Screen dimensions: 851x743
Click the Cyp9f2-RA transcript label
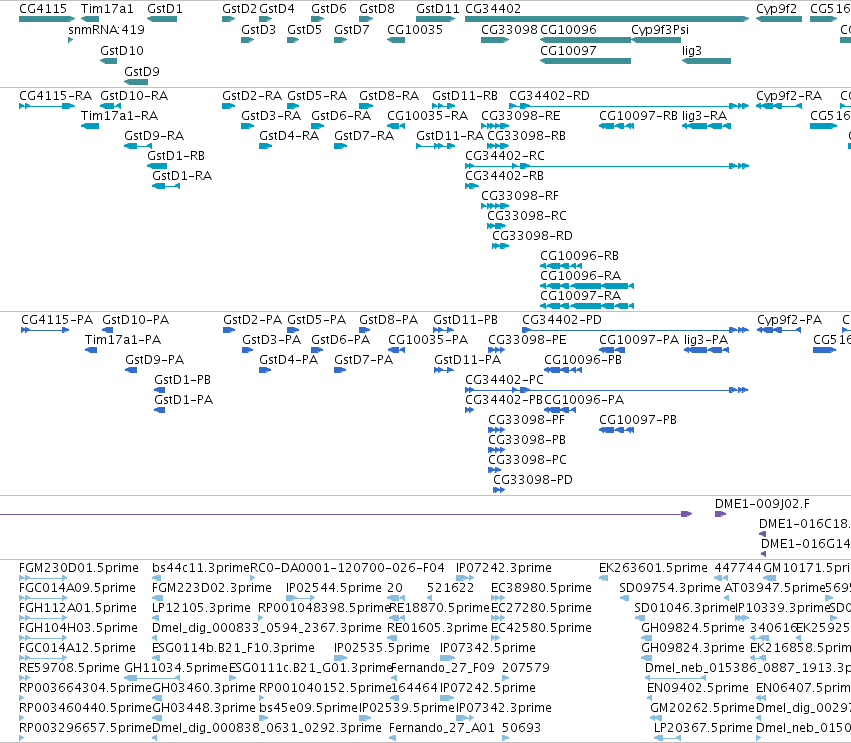pyautogui.click(x=789, y=96)
